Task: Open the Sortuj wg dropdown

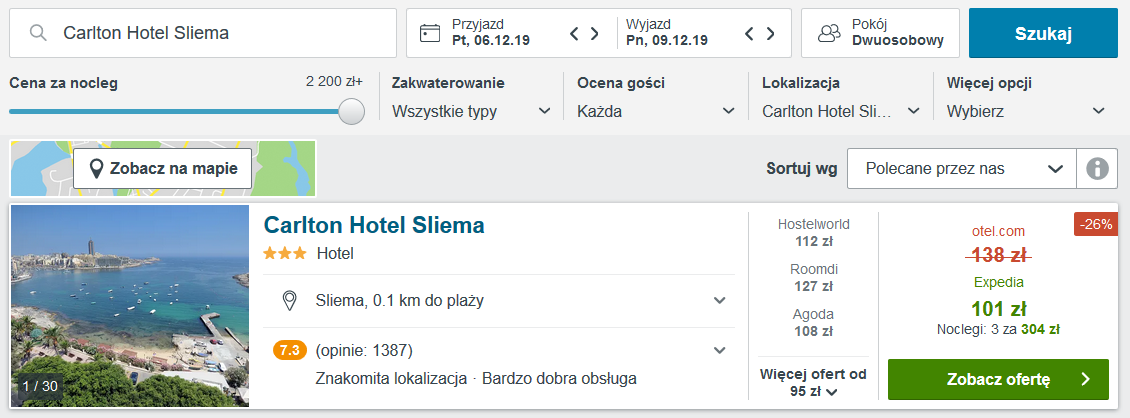Action: coord(962,169)
